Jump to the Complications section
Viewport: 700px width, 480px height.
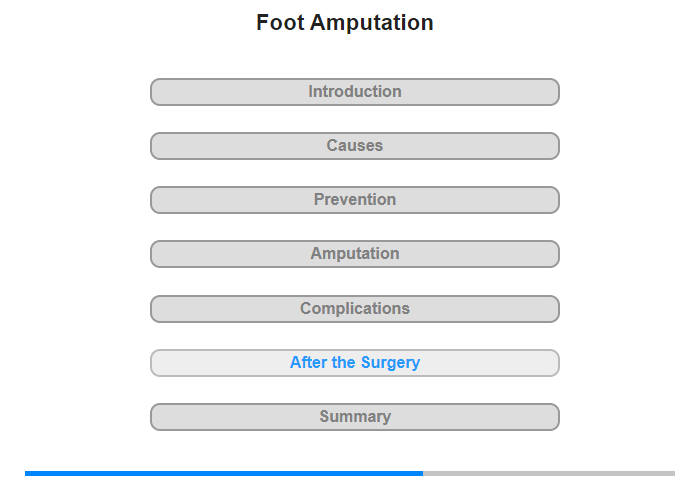(354, 309)
